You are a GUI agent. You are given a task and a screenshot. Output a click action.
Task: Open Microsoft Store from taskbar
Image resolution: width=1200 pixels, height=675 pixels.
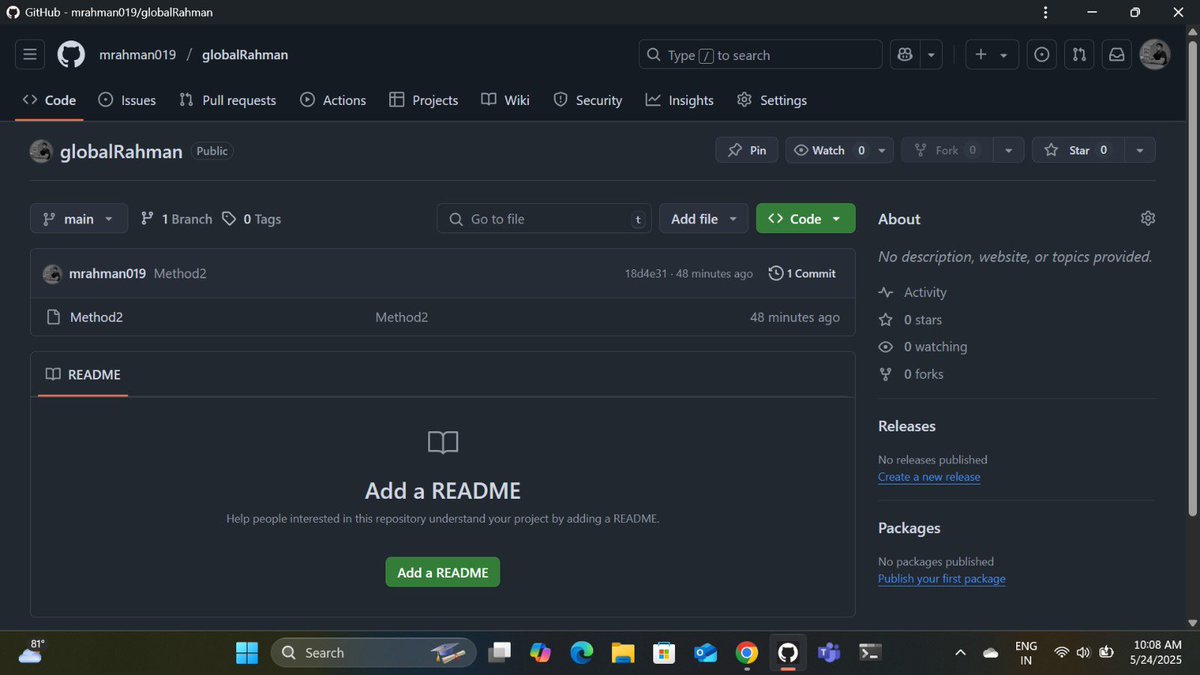point(664,653)
